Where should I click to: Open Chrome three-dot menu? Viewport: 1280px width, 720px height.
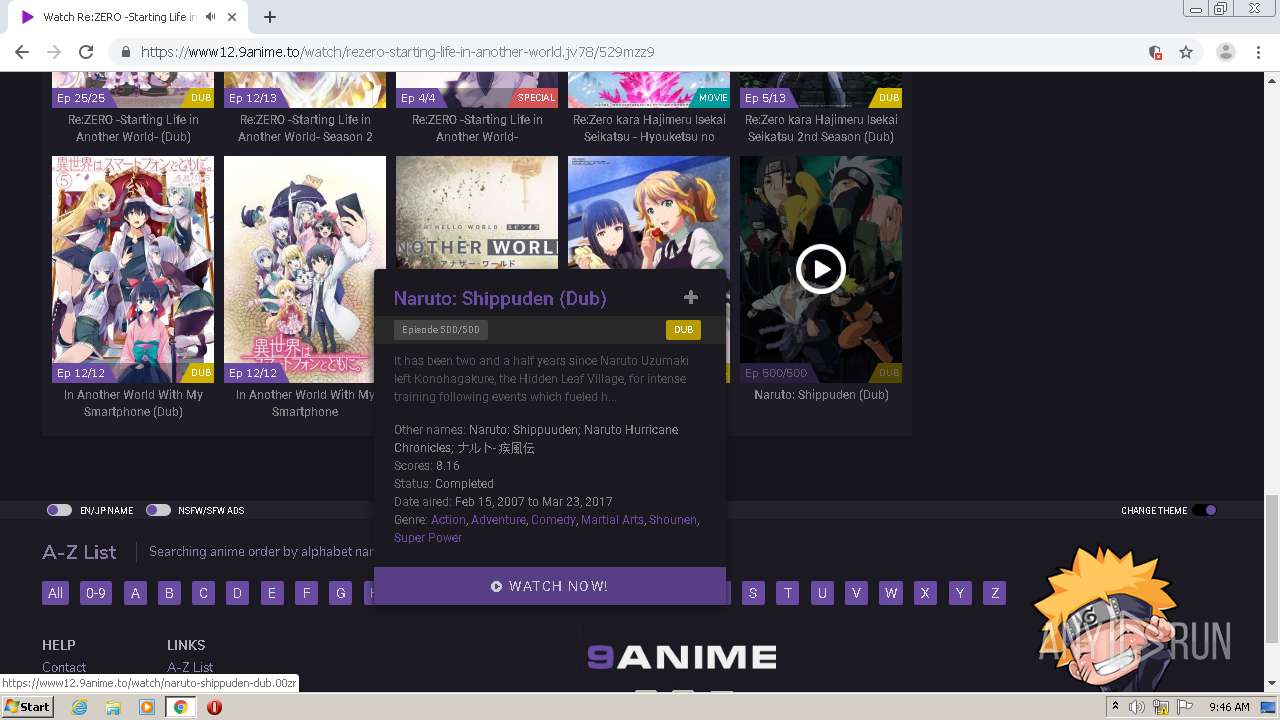point(1258,52)
